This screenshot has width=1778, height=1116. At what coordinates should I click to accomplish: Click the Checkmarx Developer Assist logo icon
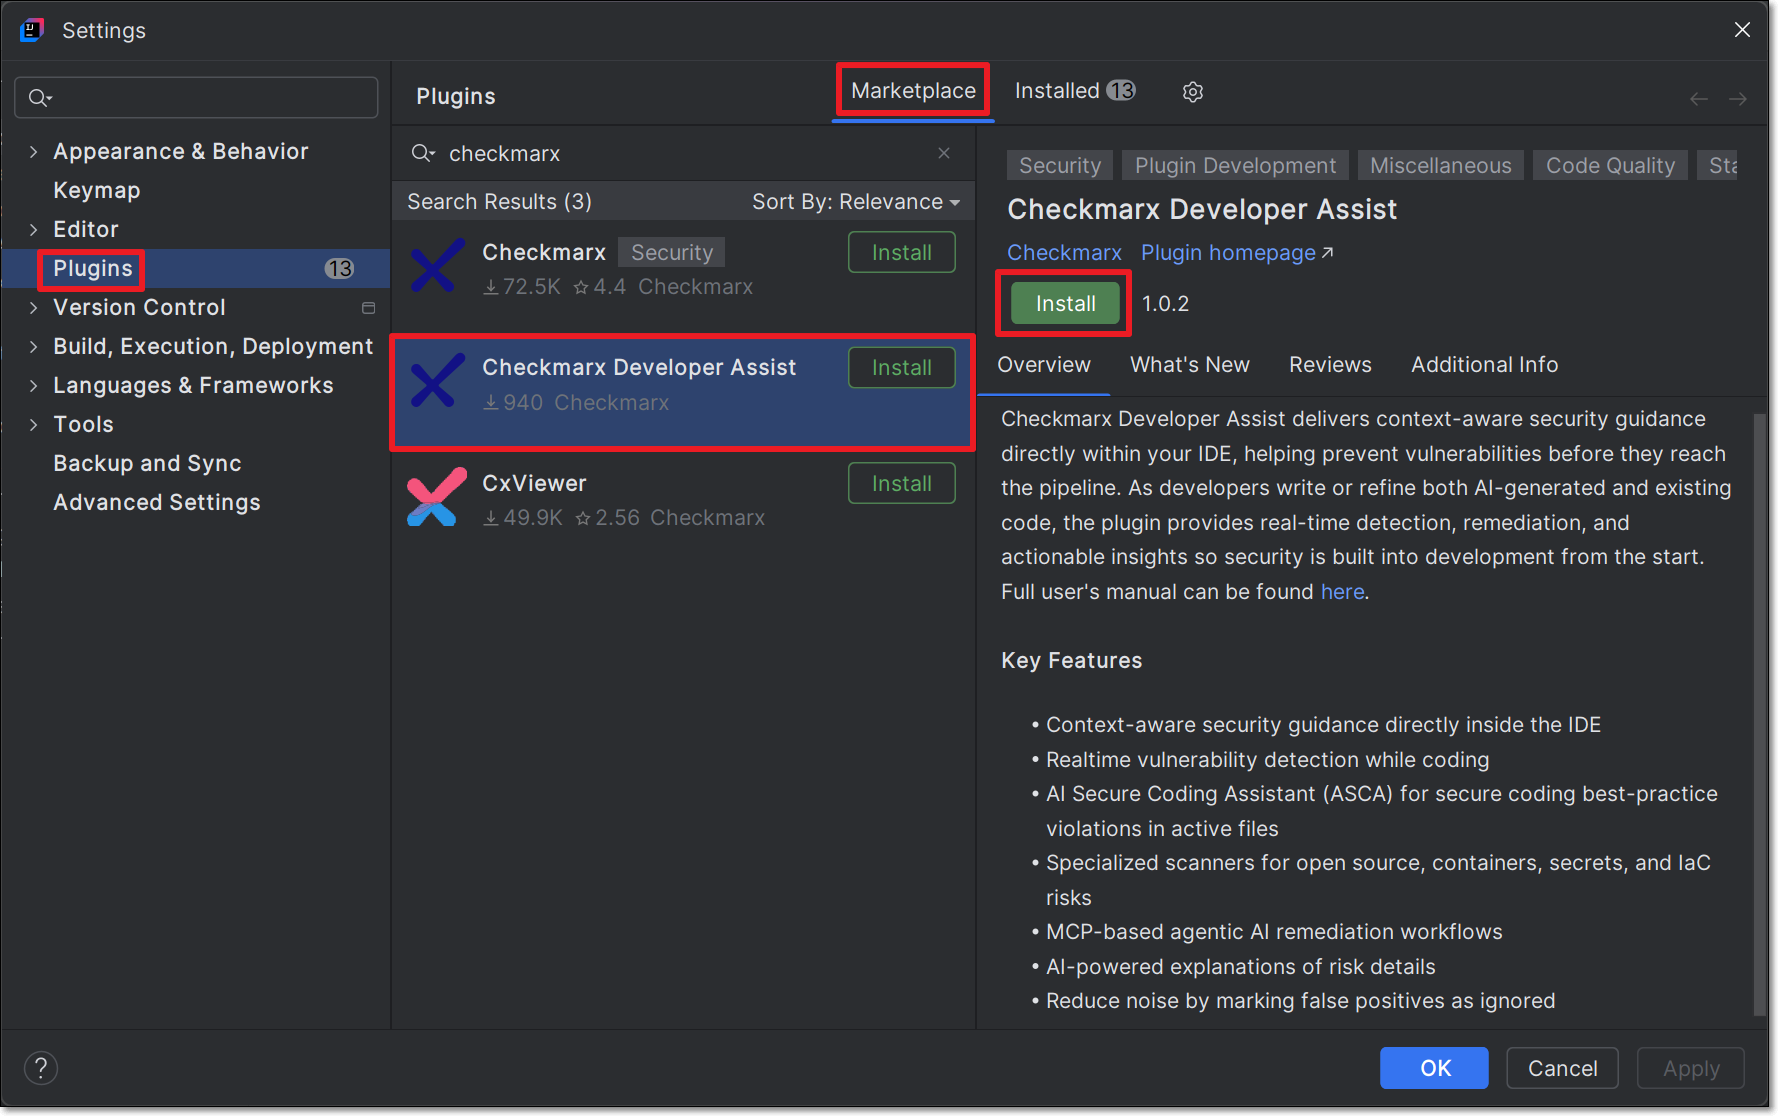[437, 381]
